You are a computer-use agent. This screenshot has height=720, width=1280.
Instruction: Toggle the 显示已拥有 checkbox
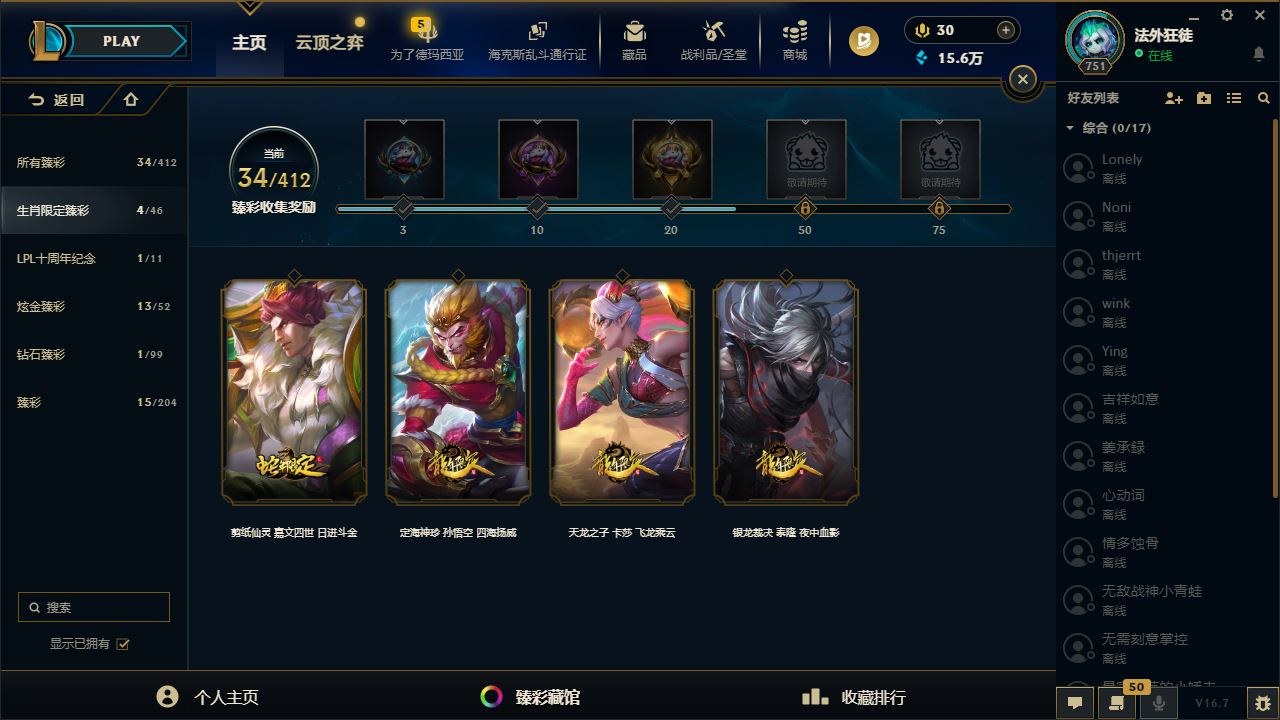click(123, 644)
